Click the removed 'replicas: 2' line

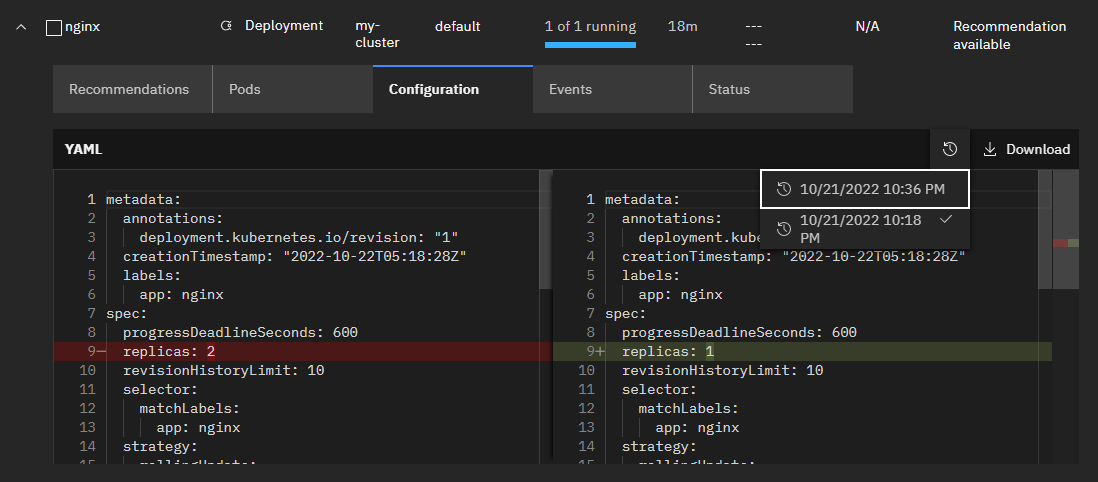pyautogui.click(x=168, y=352)
